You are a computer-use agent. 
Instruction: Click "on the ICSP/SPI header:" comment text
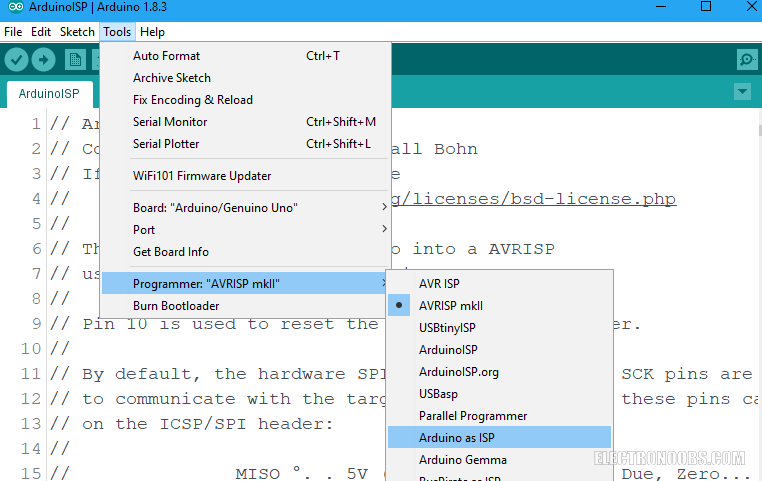(208, 424)
